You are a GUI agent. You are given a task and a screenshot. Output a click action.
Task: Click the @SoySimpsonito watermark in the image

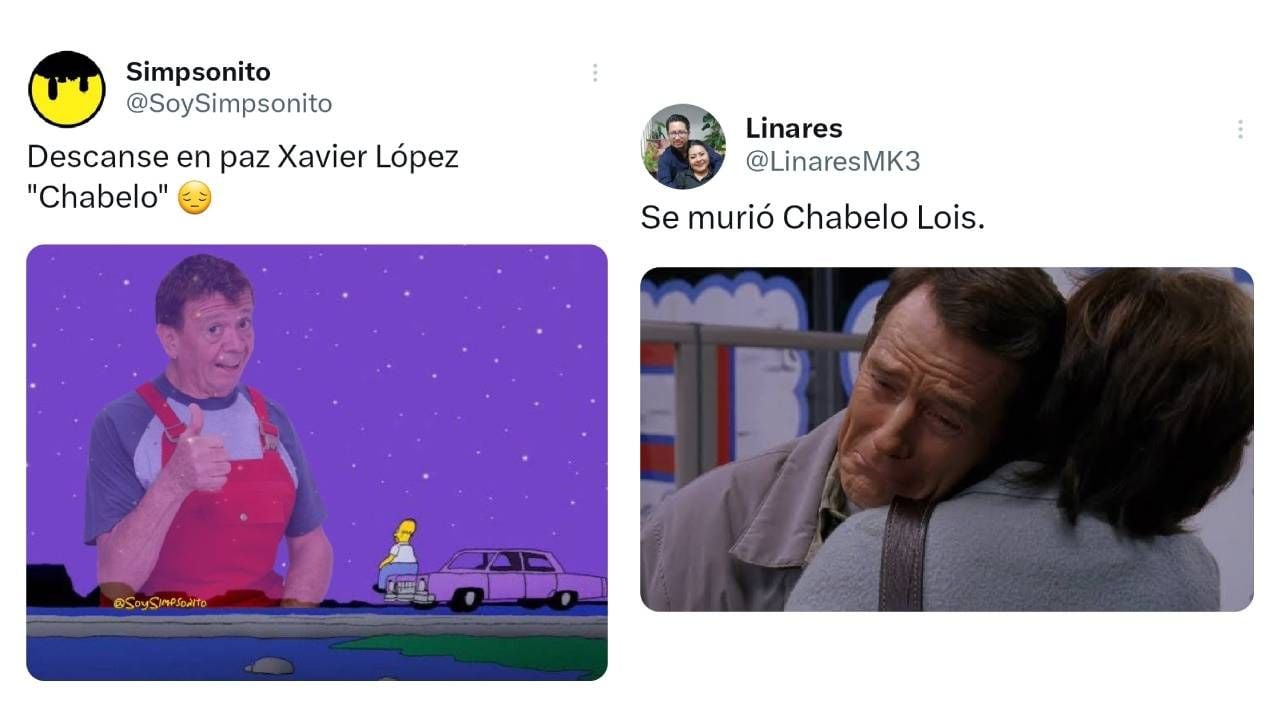click(160, 602)
